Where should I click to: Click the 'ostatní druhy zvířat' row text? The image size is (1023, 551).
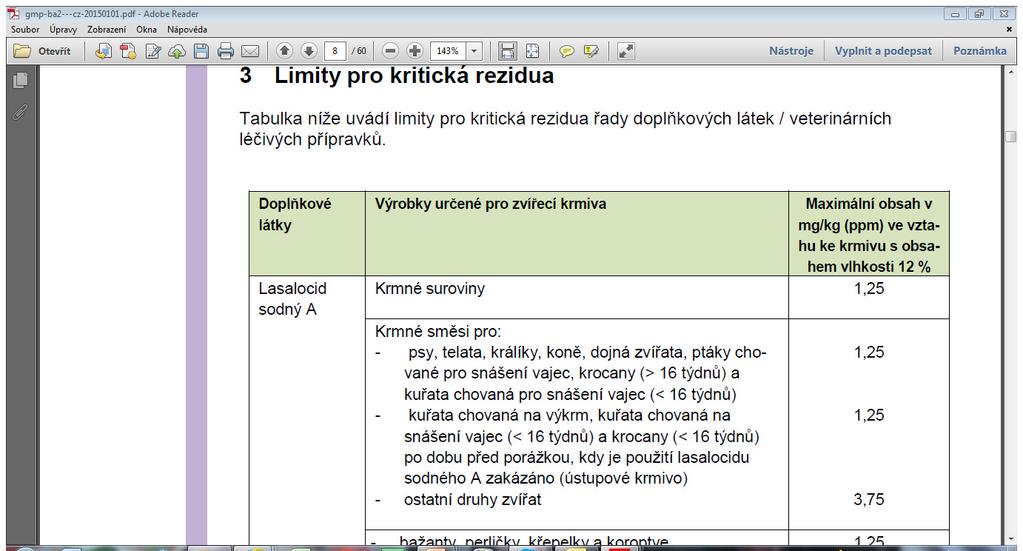[472, 499]
